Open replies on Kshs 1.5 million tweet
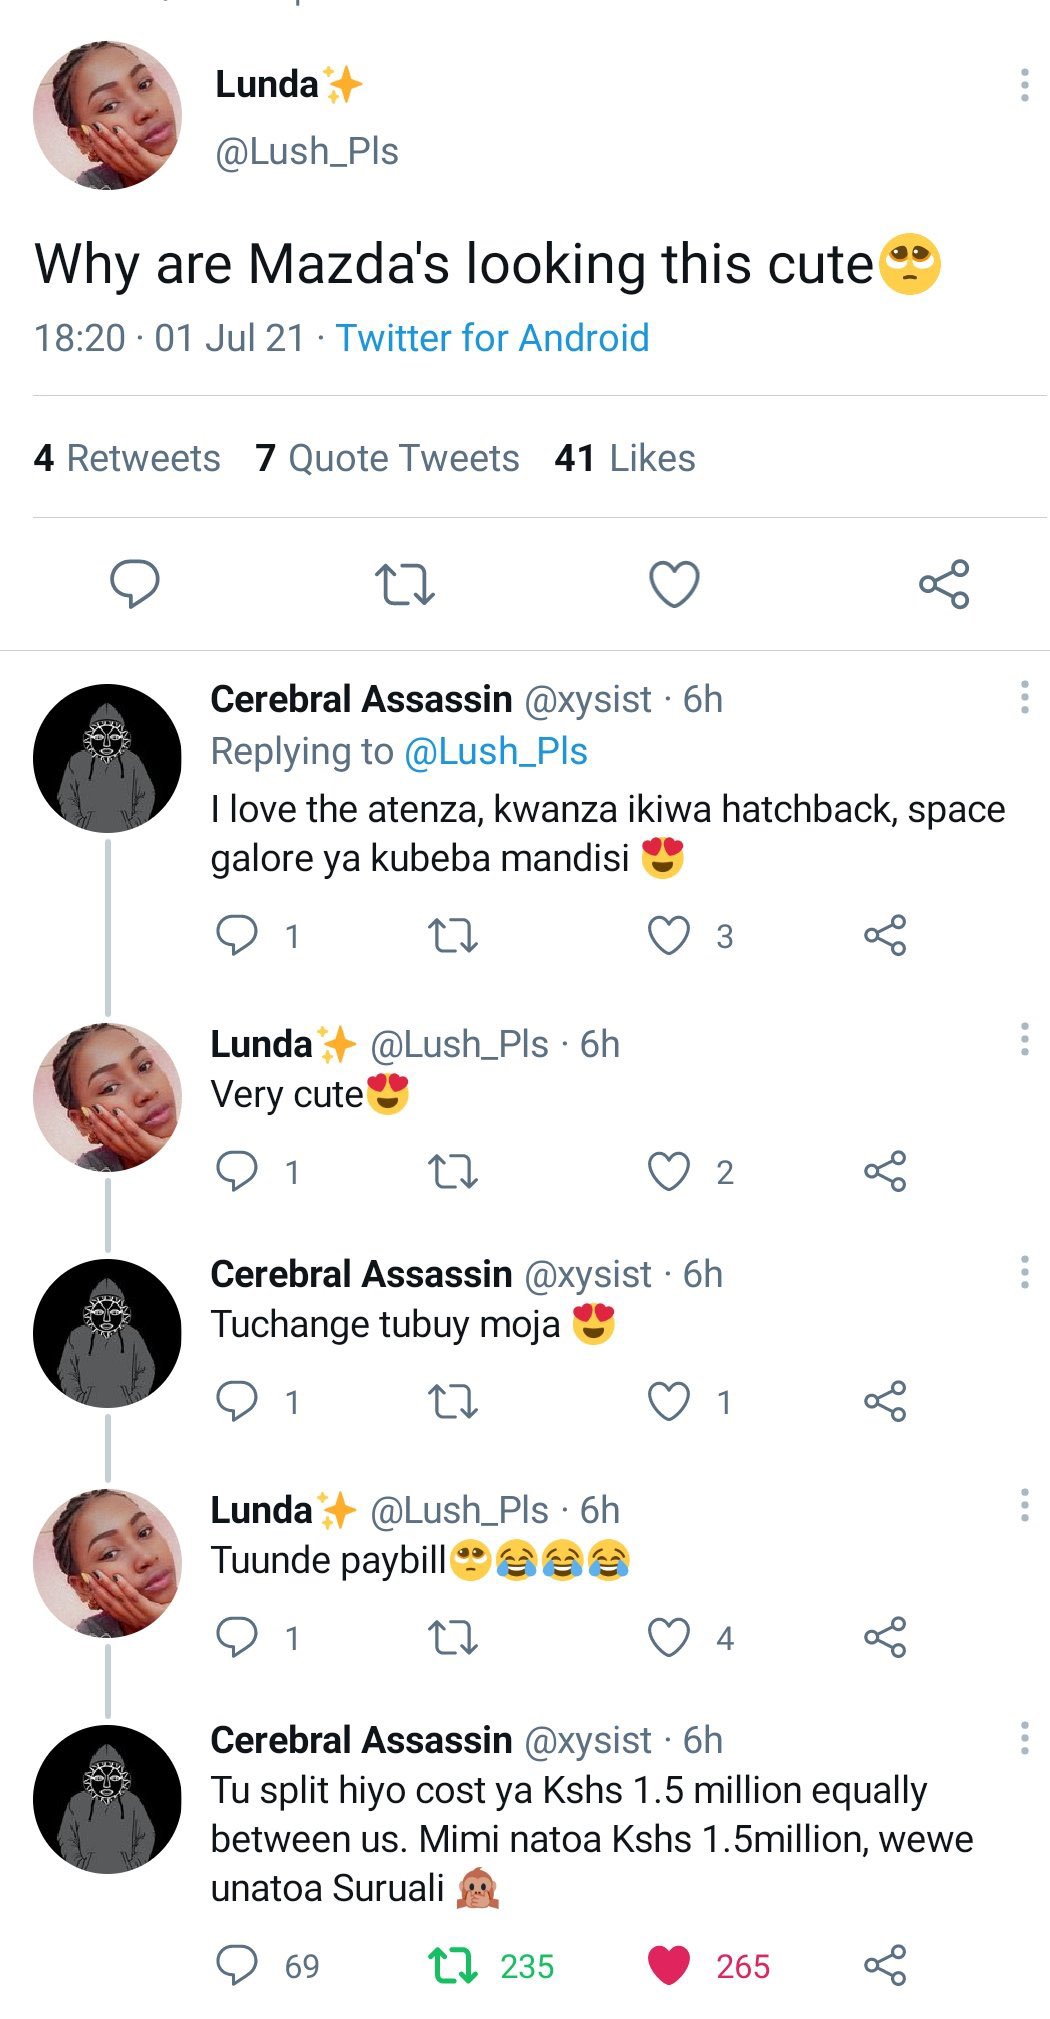Viewport: 1050px width, 2019px height. 237,1965
